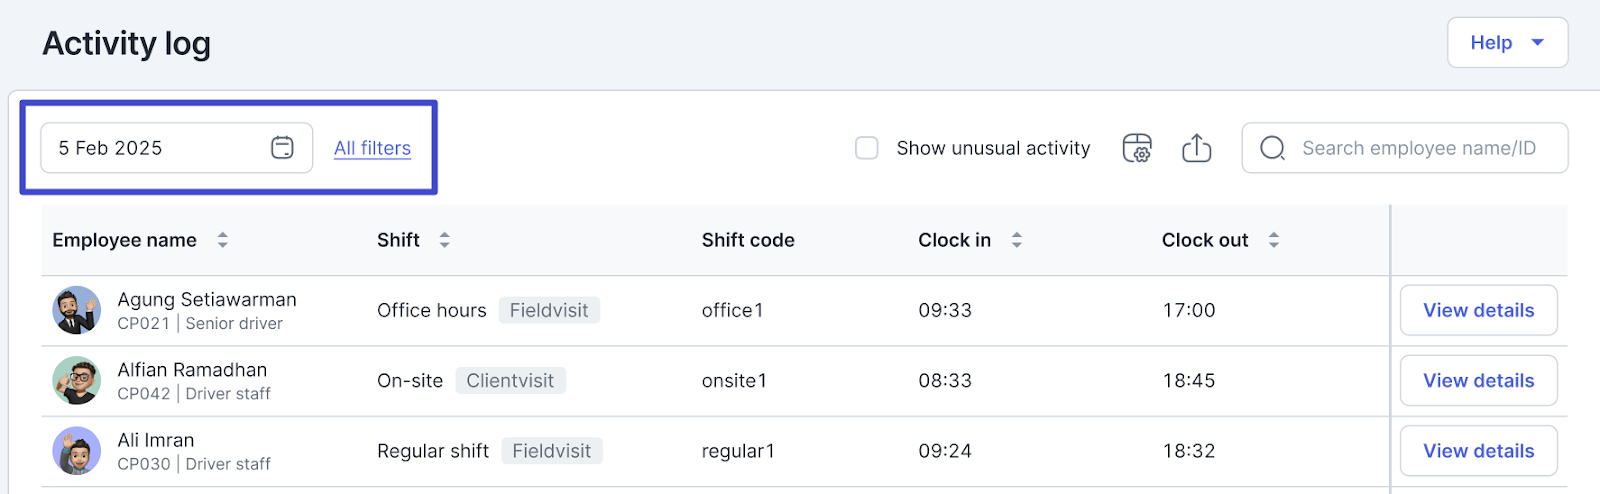
Task: Open the calendar date picker icon
Action: (282, 148)
